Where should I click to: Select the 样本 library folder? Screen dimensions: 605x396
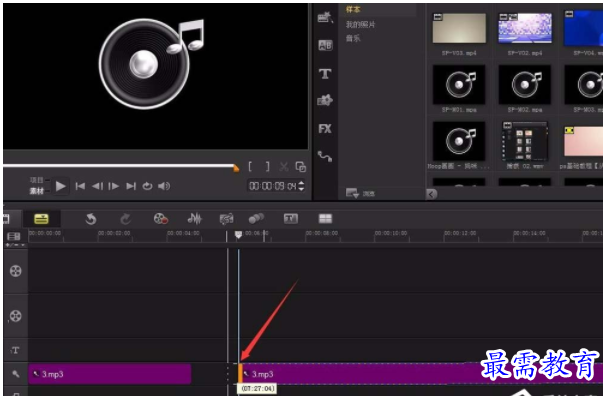coord(353,9)
